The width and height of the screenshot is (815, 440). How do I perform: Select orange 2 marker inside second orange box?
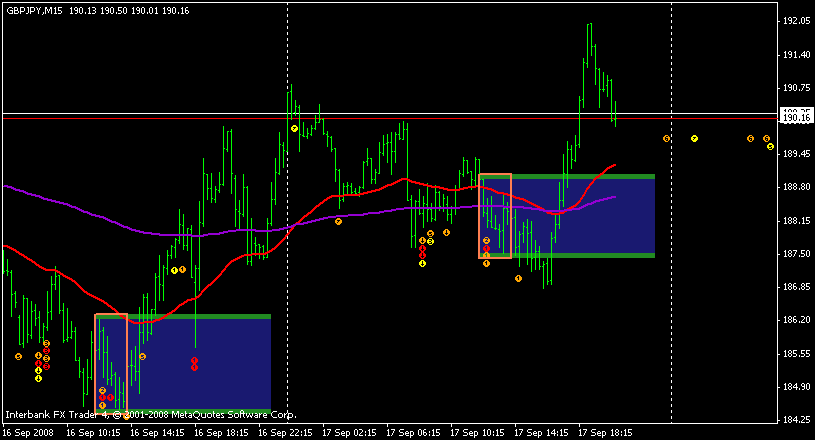[x=487, y=241]
